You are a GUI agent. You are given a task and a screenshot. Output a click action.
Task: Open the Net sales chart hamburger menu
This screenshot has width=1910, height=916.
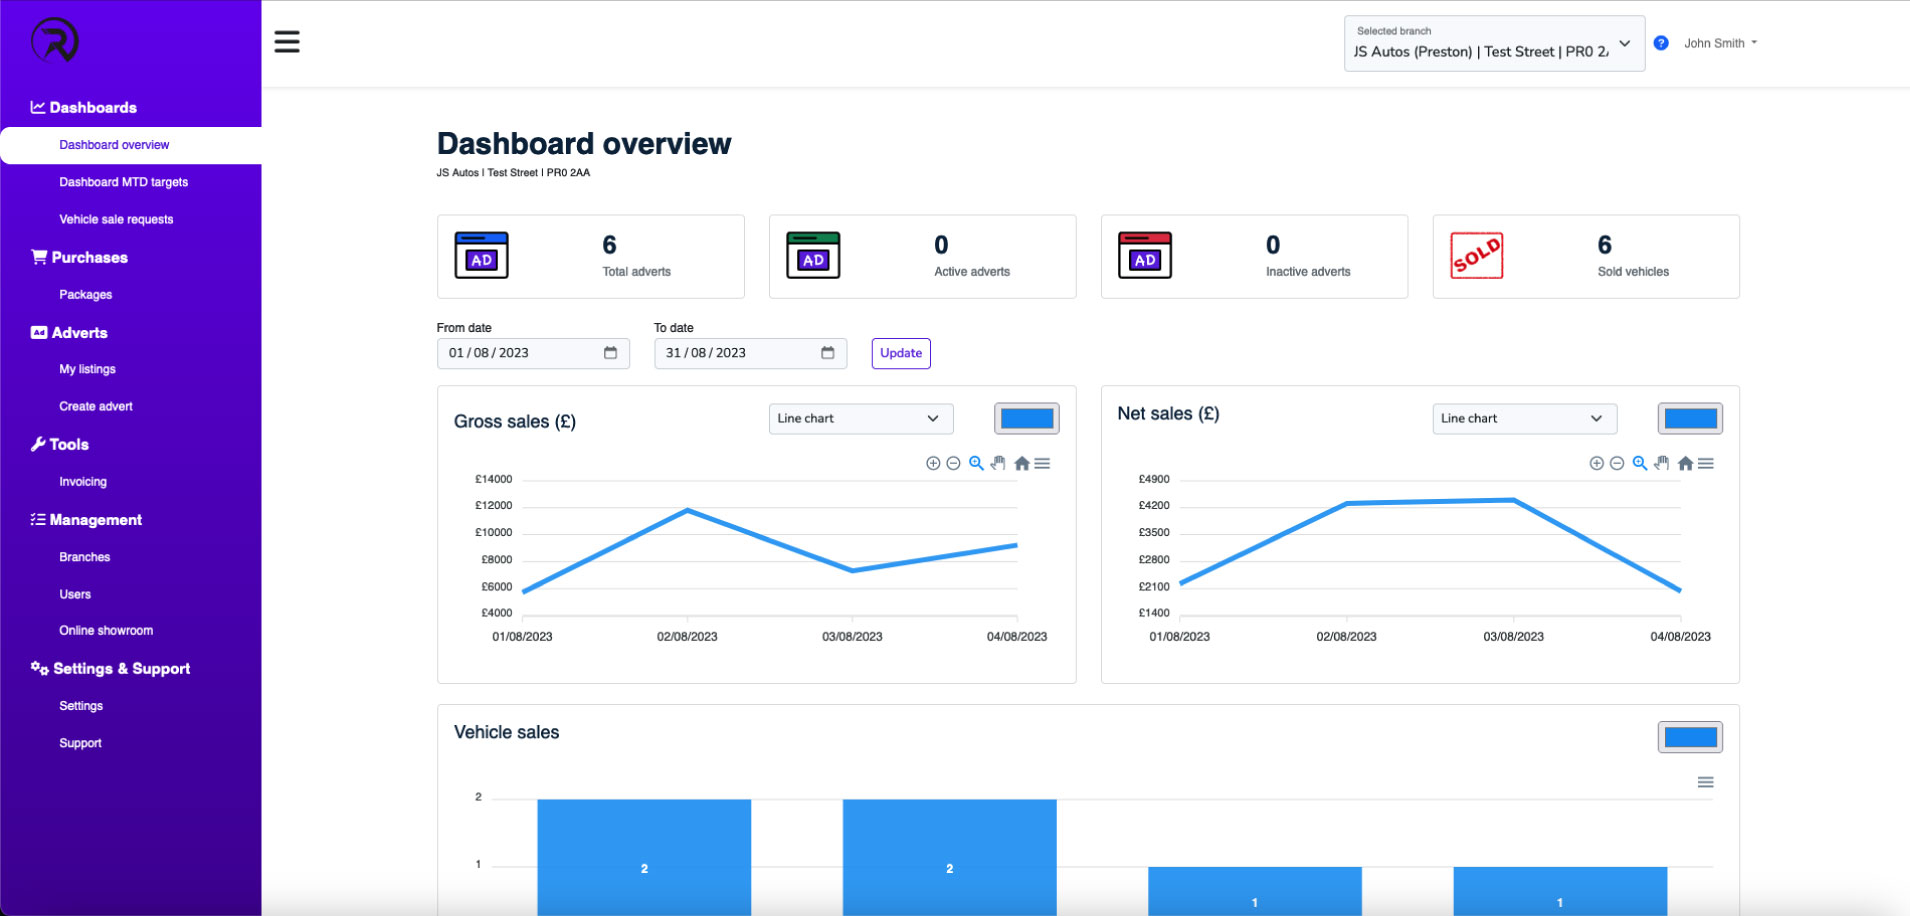click(1707, 463)
